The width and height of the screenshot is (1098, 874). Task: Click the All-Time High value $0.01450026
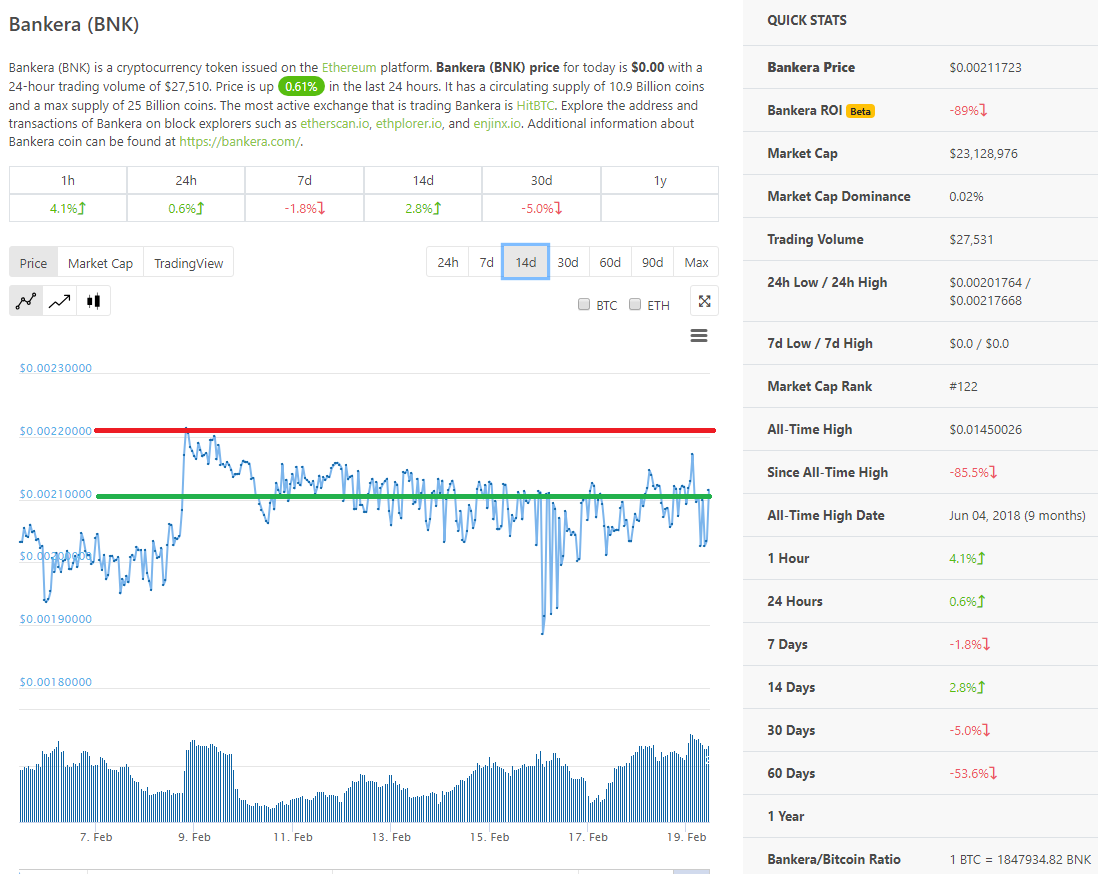[985, 429]
